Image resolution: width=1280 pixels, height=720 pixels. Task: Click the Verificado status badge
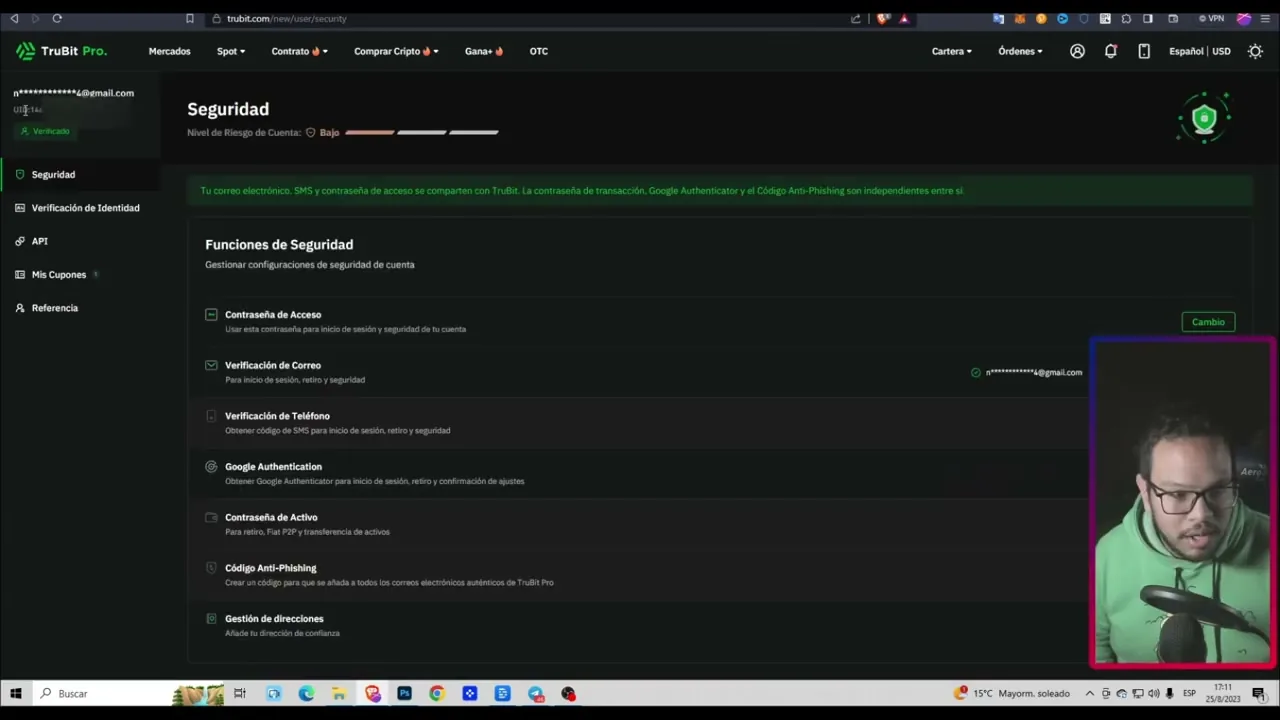pos(46,131)
